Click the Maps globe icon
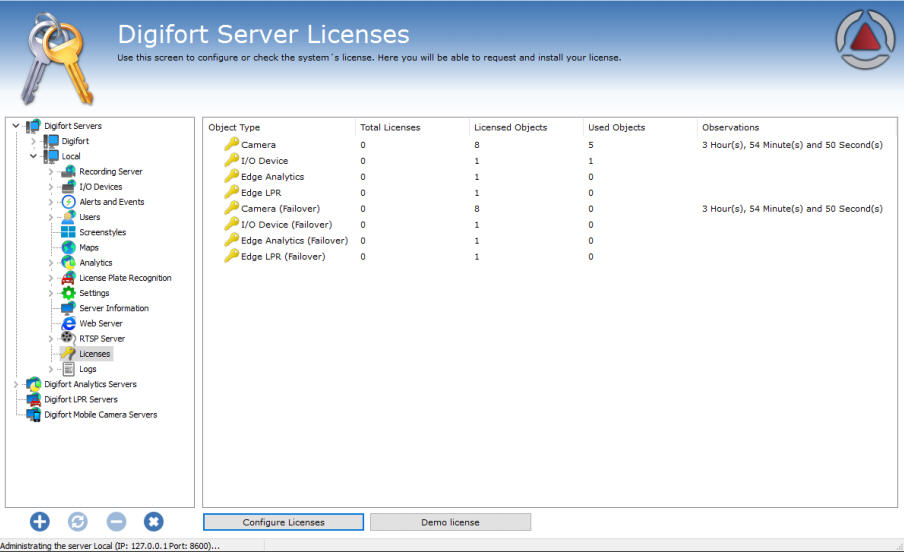The image size is (904, 552). [68, 247]
